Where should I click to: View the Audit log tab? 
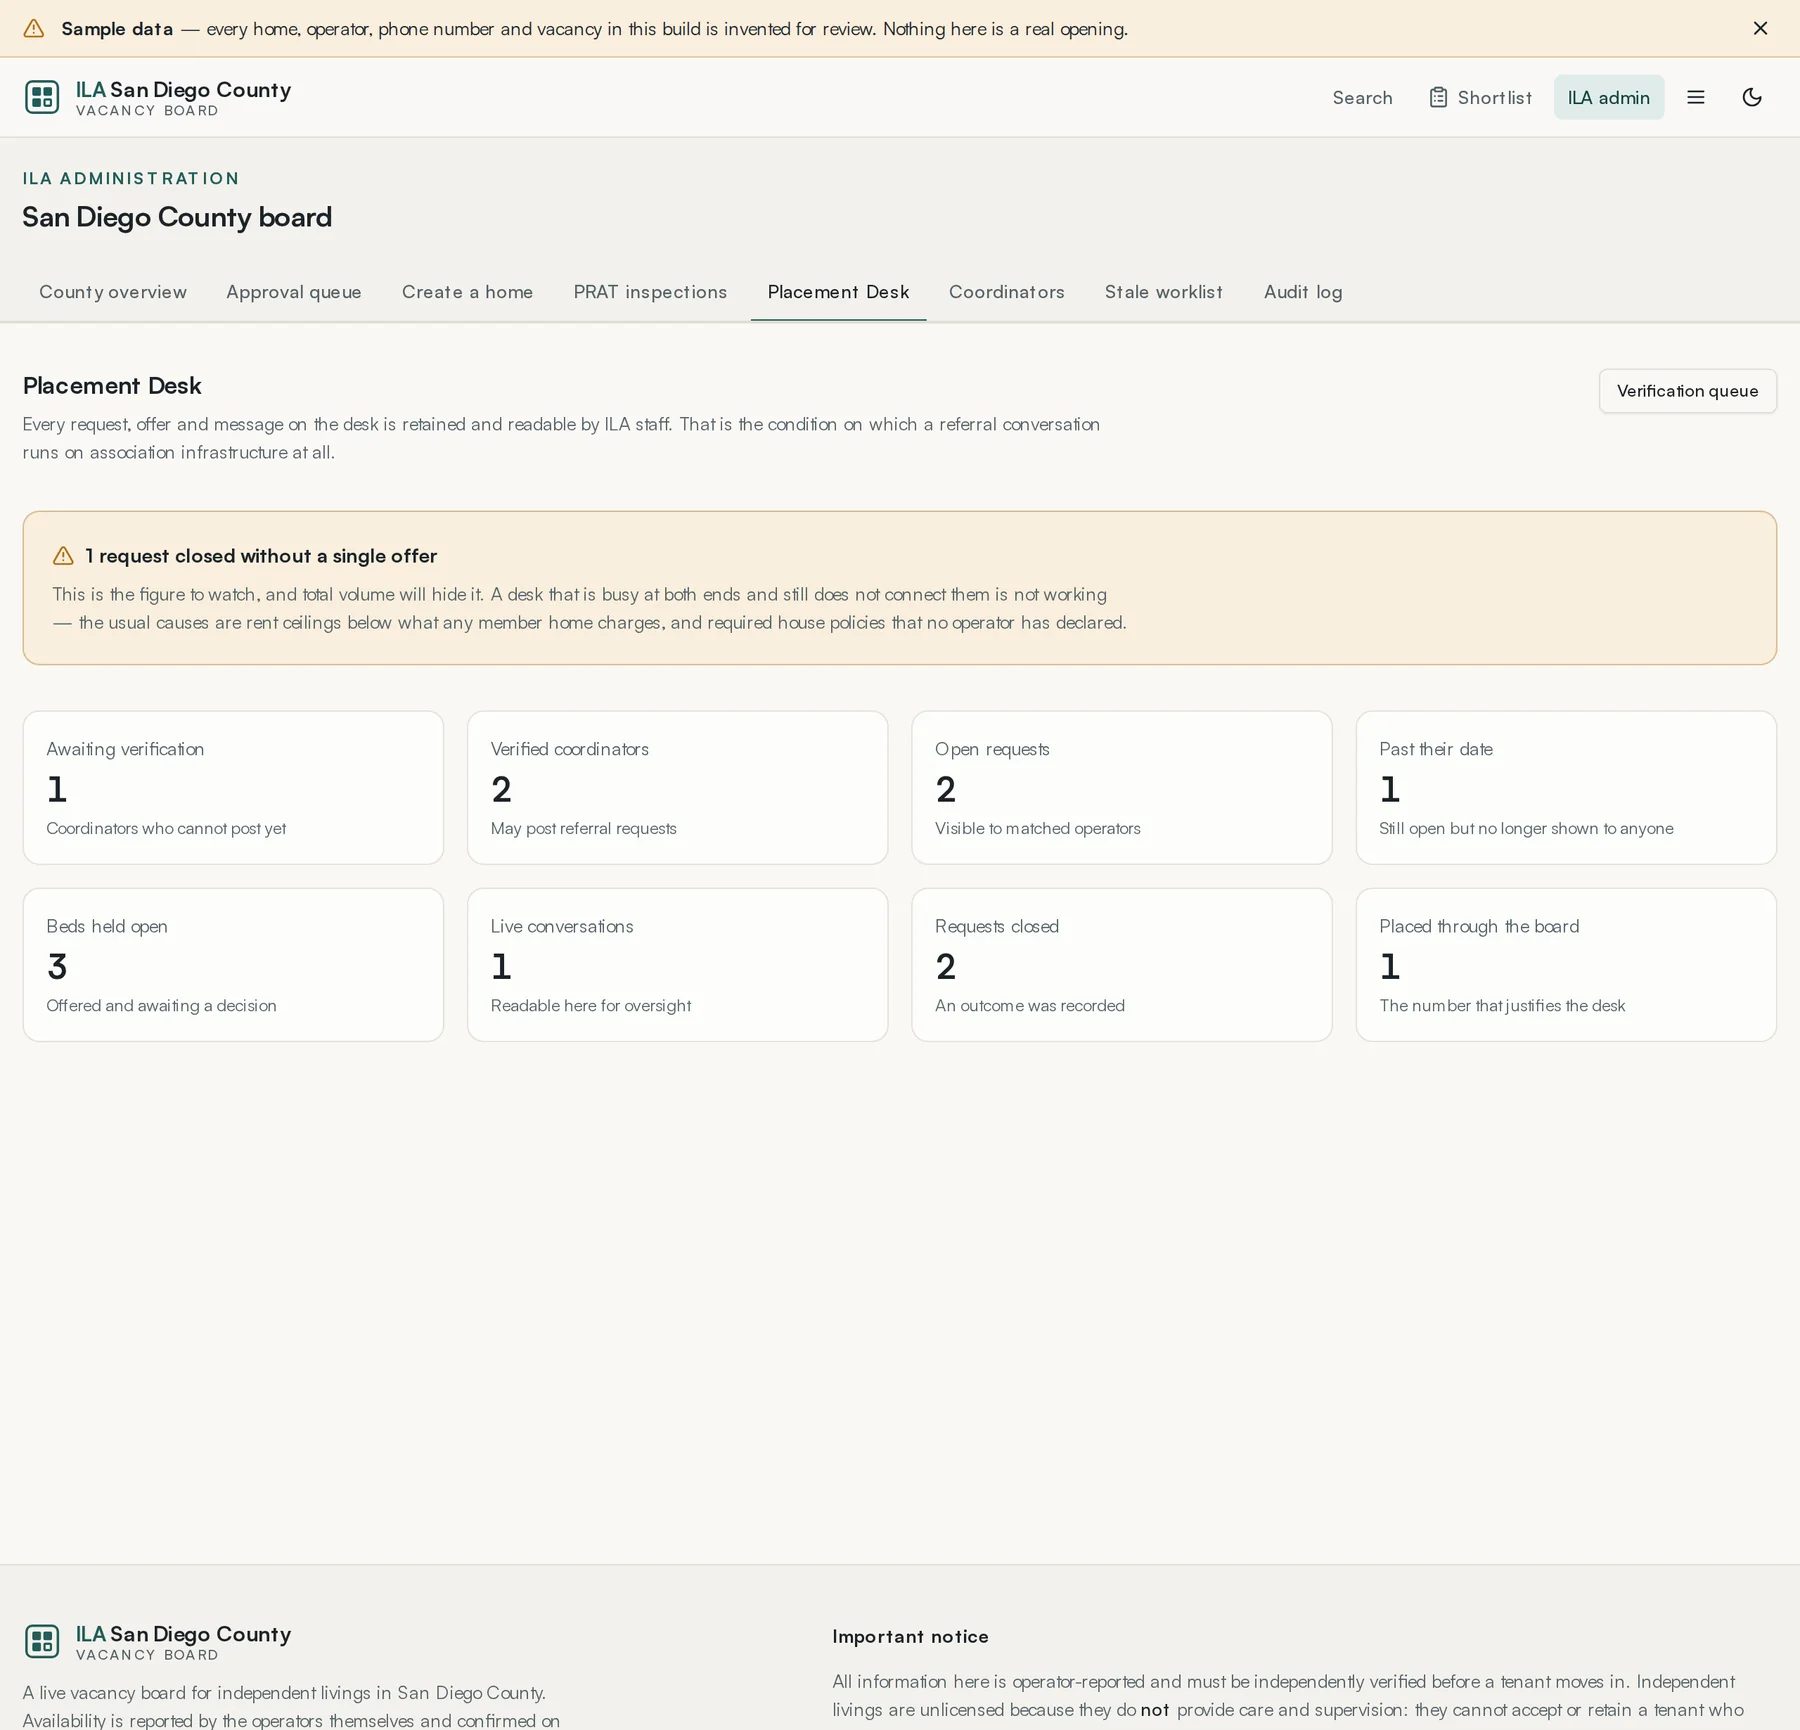tap(1303, 292)
